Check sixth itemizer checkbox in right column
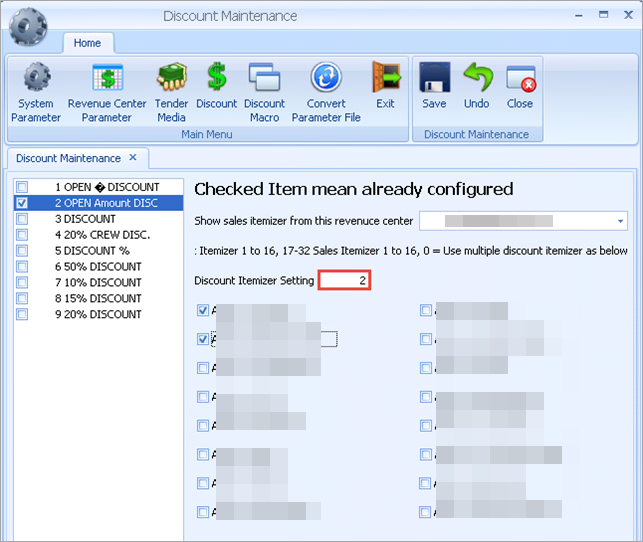 pyautogui.click(x=426, y=454)
